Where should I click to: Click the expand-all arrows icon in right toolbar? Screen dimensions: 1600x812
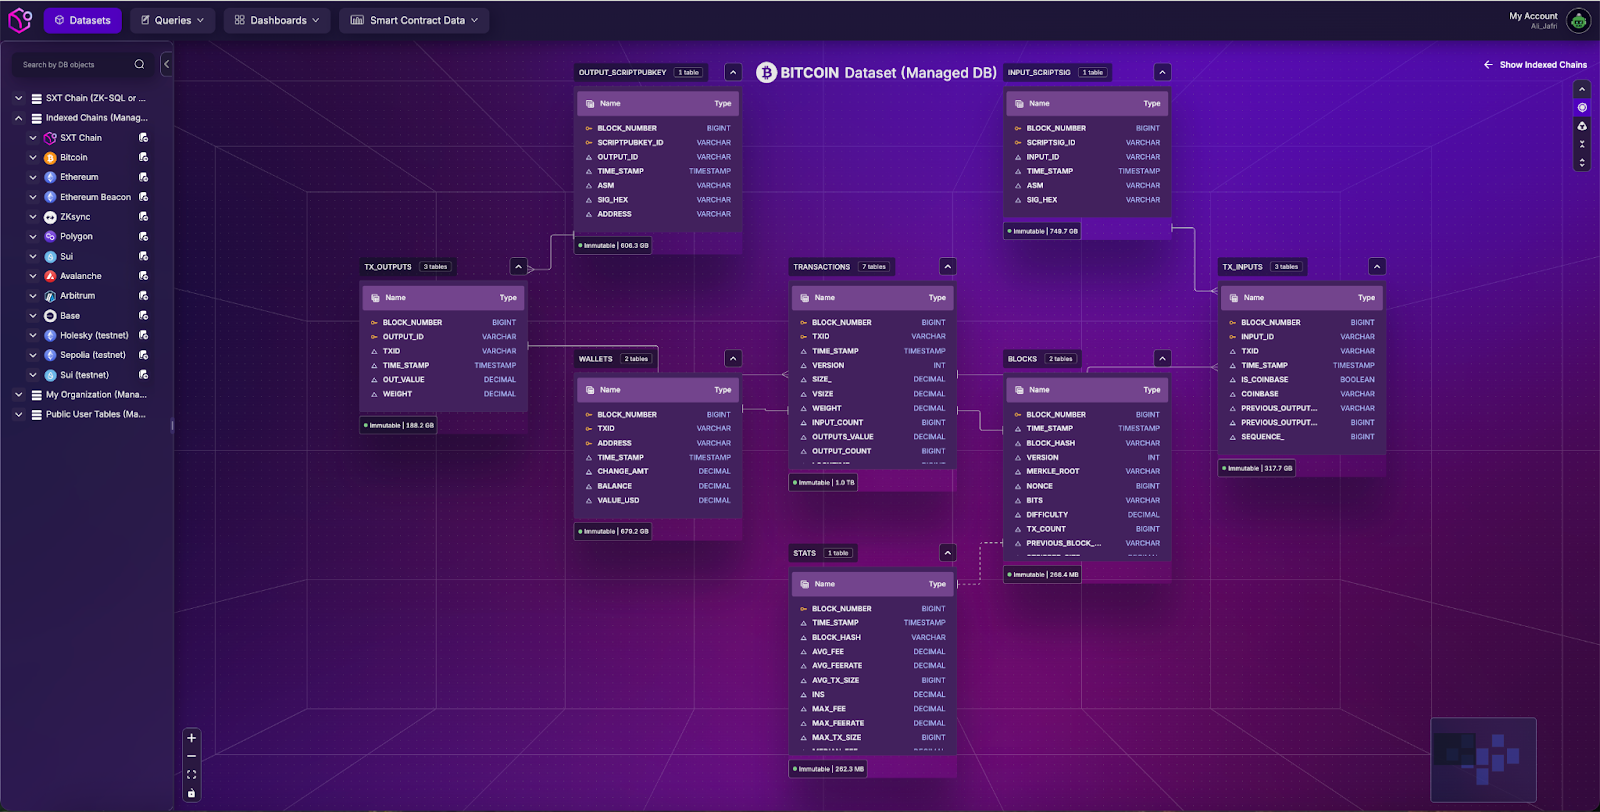pyautogui.click(x=1582, y=162)
